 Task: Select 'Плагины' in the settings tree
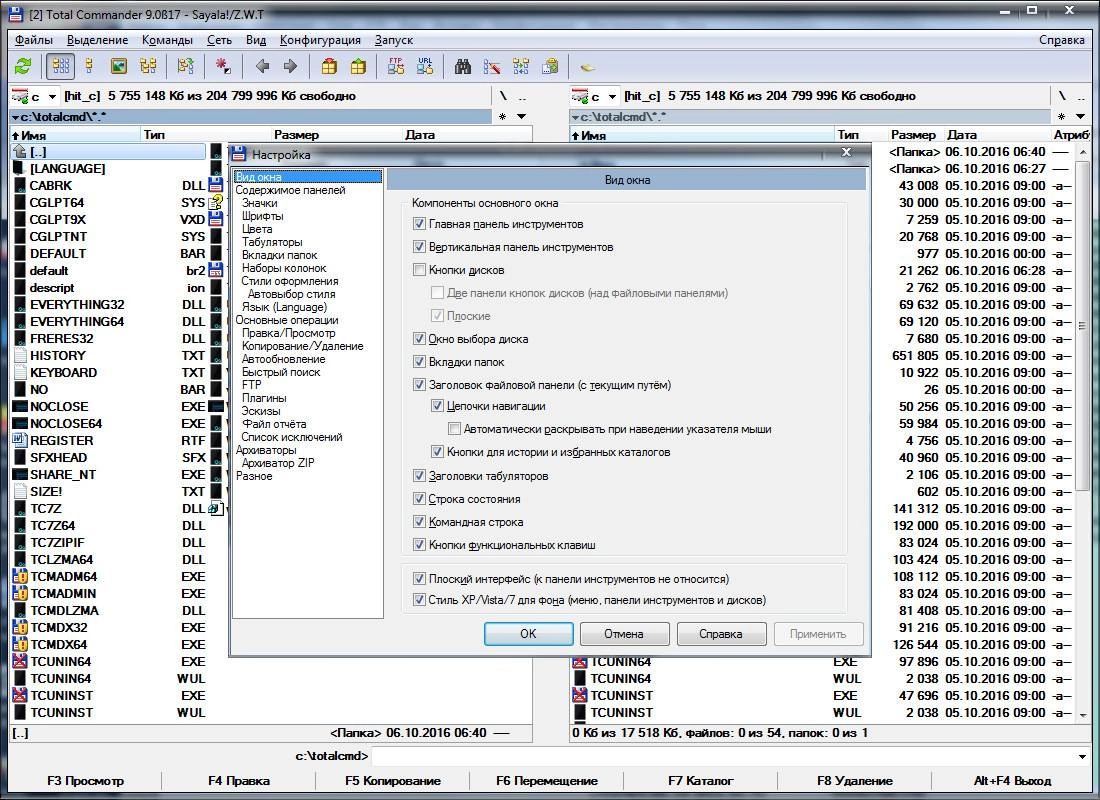coord(264,398)
